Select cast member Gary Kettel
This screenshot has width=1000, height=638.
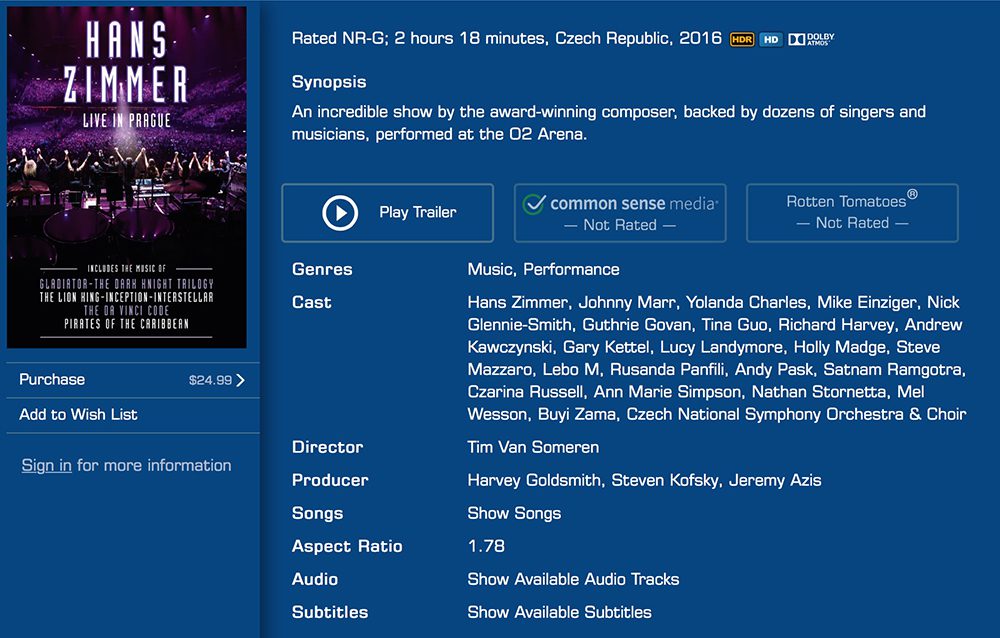606,347
